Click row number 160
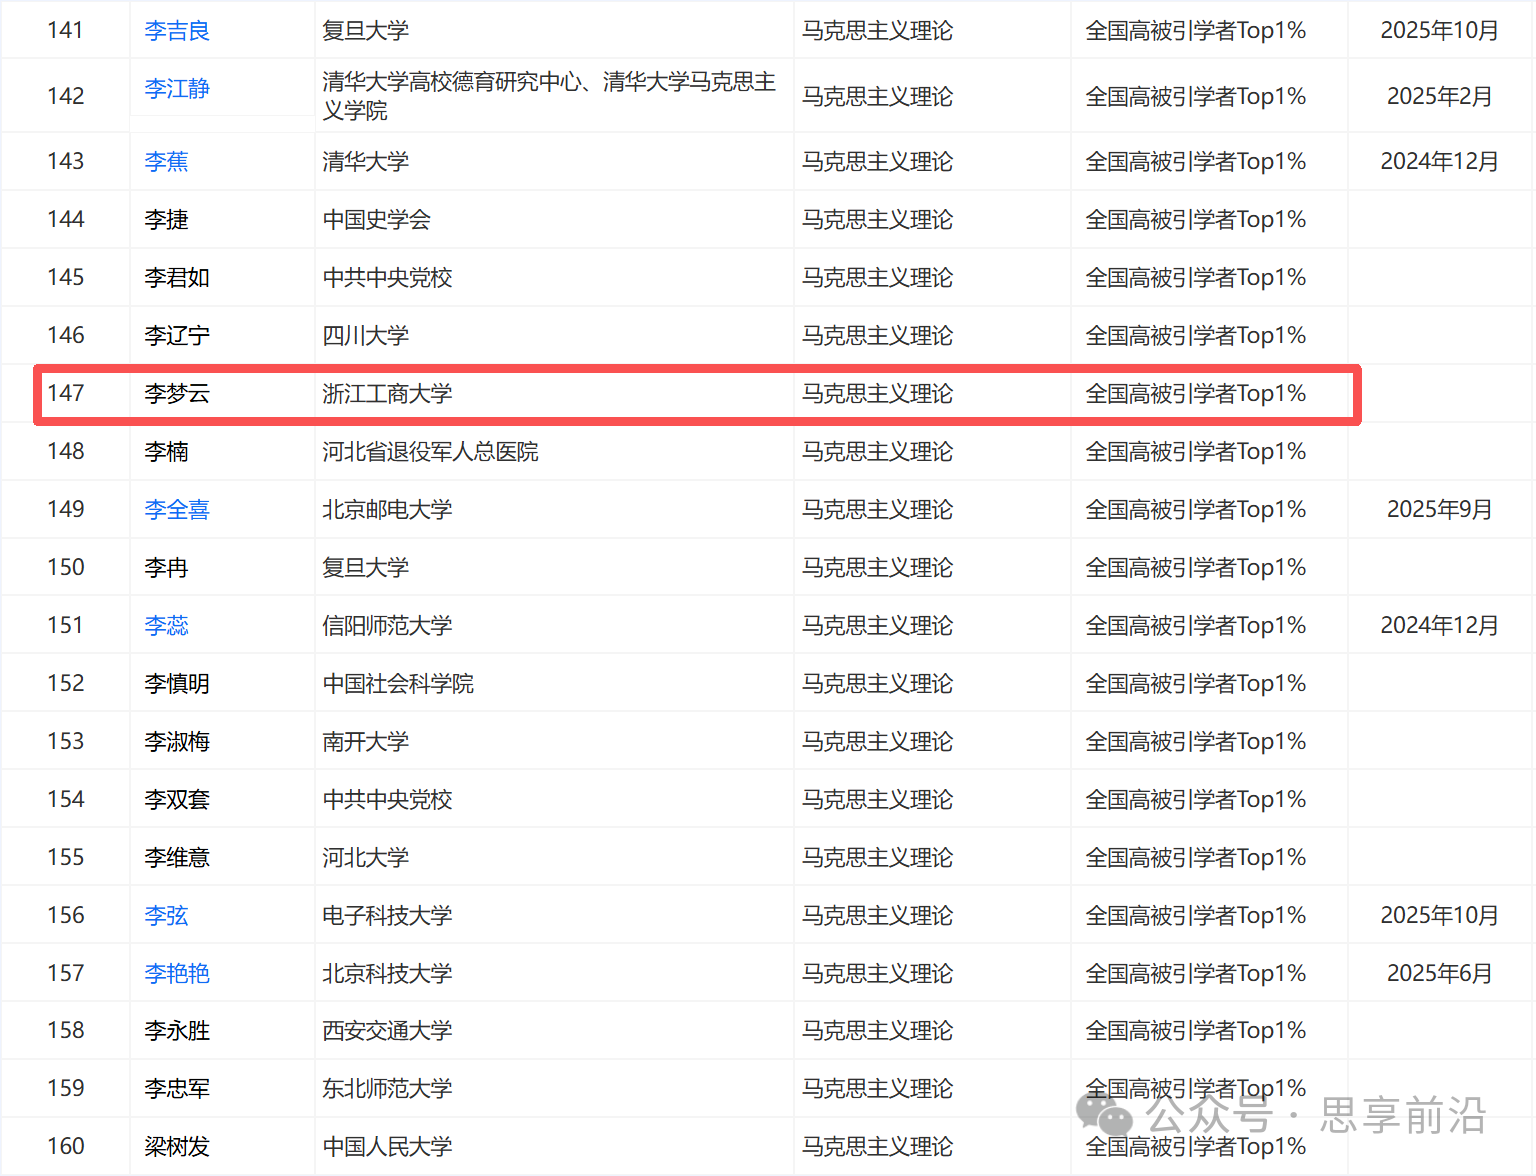Image resolution: width=1536 pixels, height=1176 pixels. point(66,1146)
